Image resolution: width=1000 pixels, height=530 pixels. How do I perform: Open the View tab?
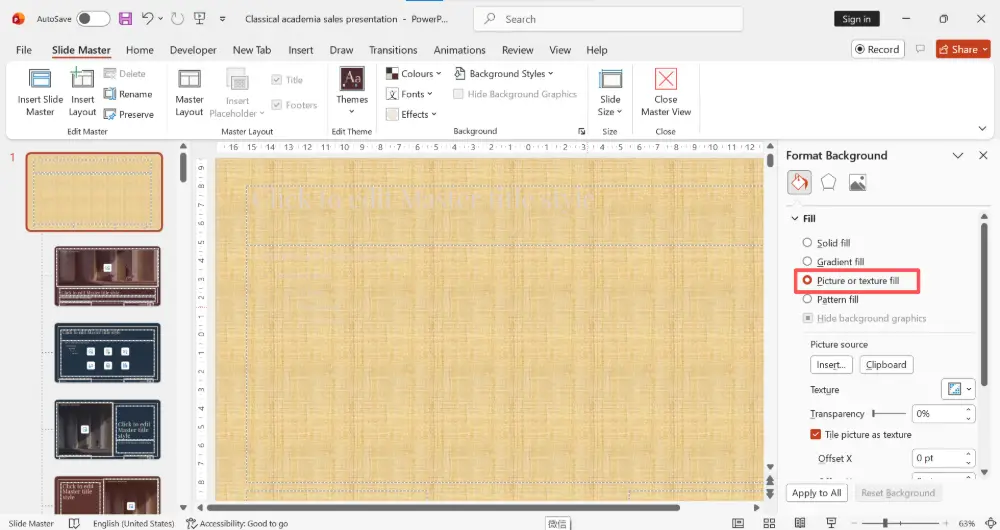(x=560, y=50)
